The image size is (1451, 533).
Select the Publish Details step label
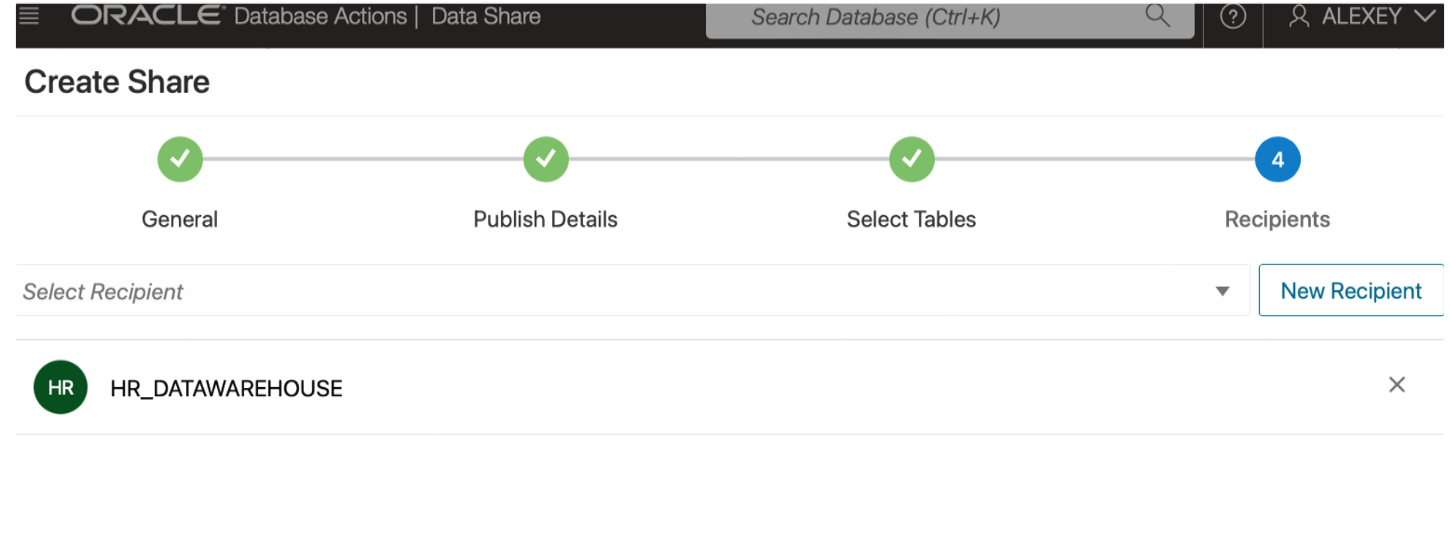coord(546,219)
